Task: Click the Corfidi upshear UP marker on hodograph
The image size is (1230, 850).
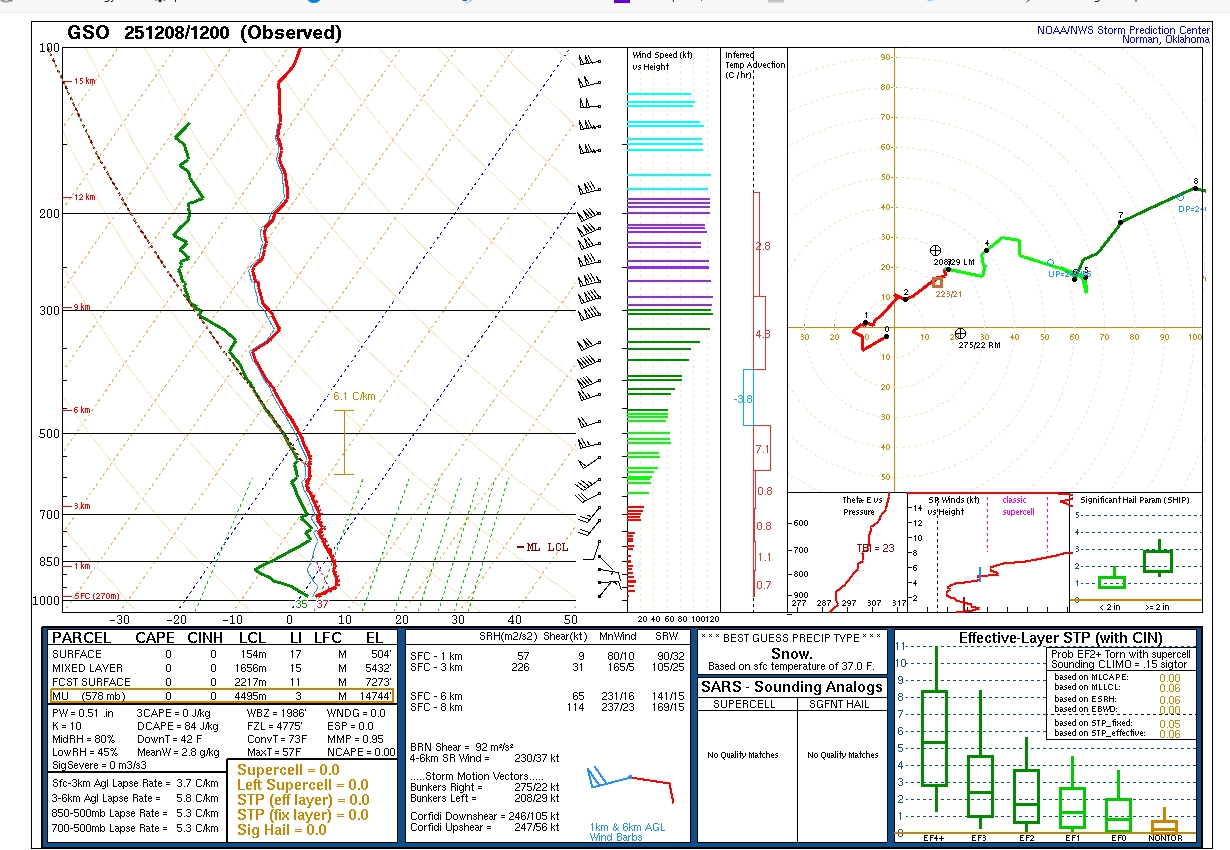Action: point(1050,263)
